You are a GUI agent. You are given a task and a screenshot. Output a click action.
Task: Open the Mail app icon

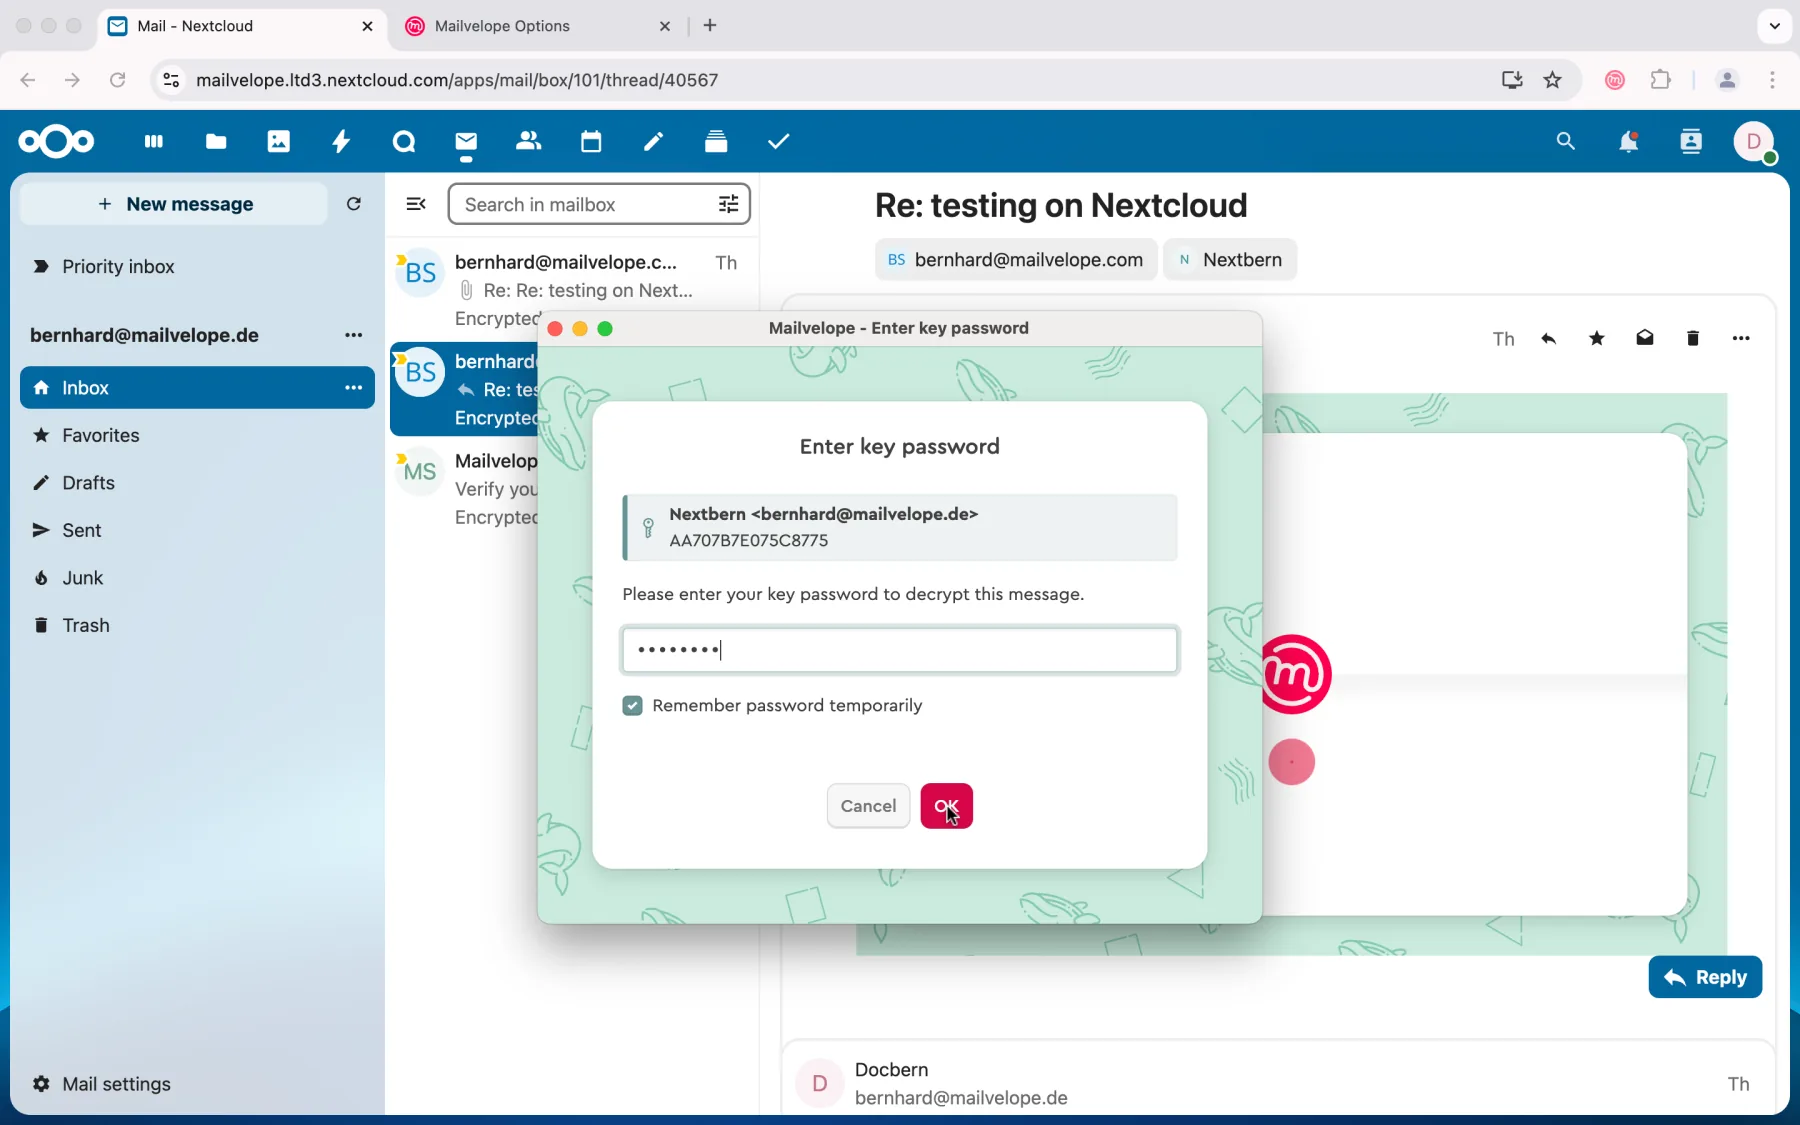(x=467, y=142)
